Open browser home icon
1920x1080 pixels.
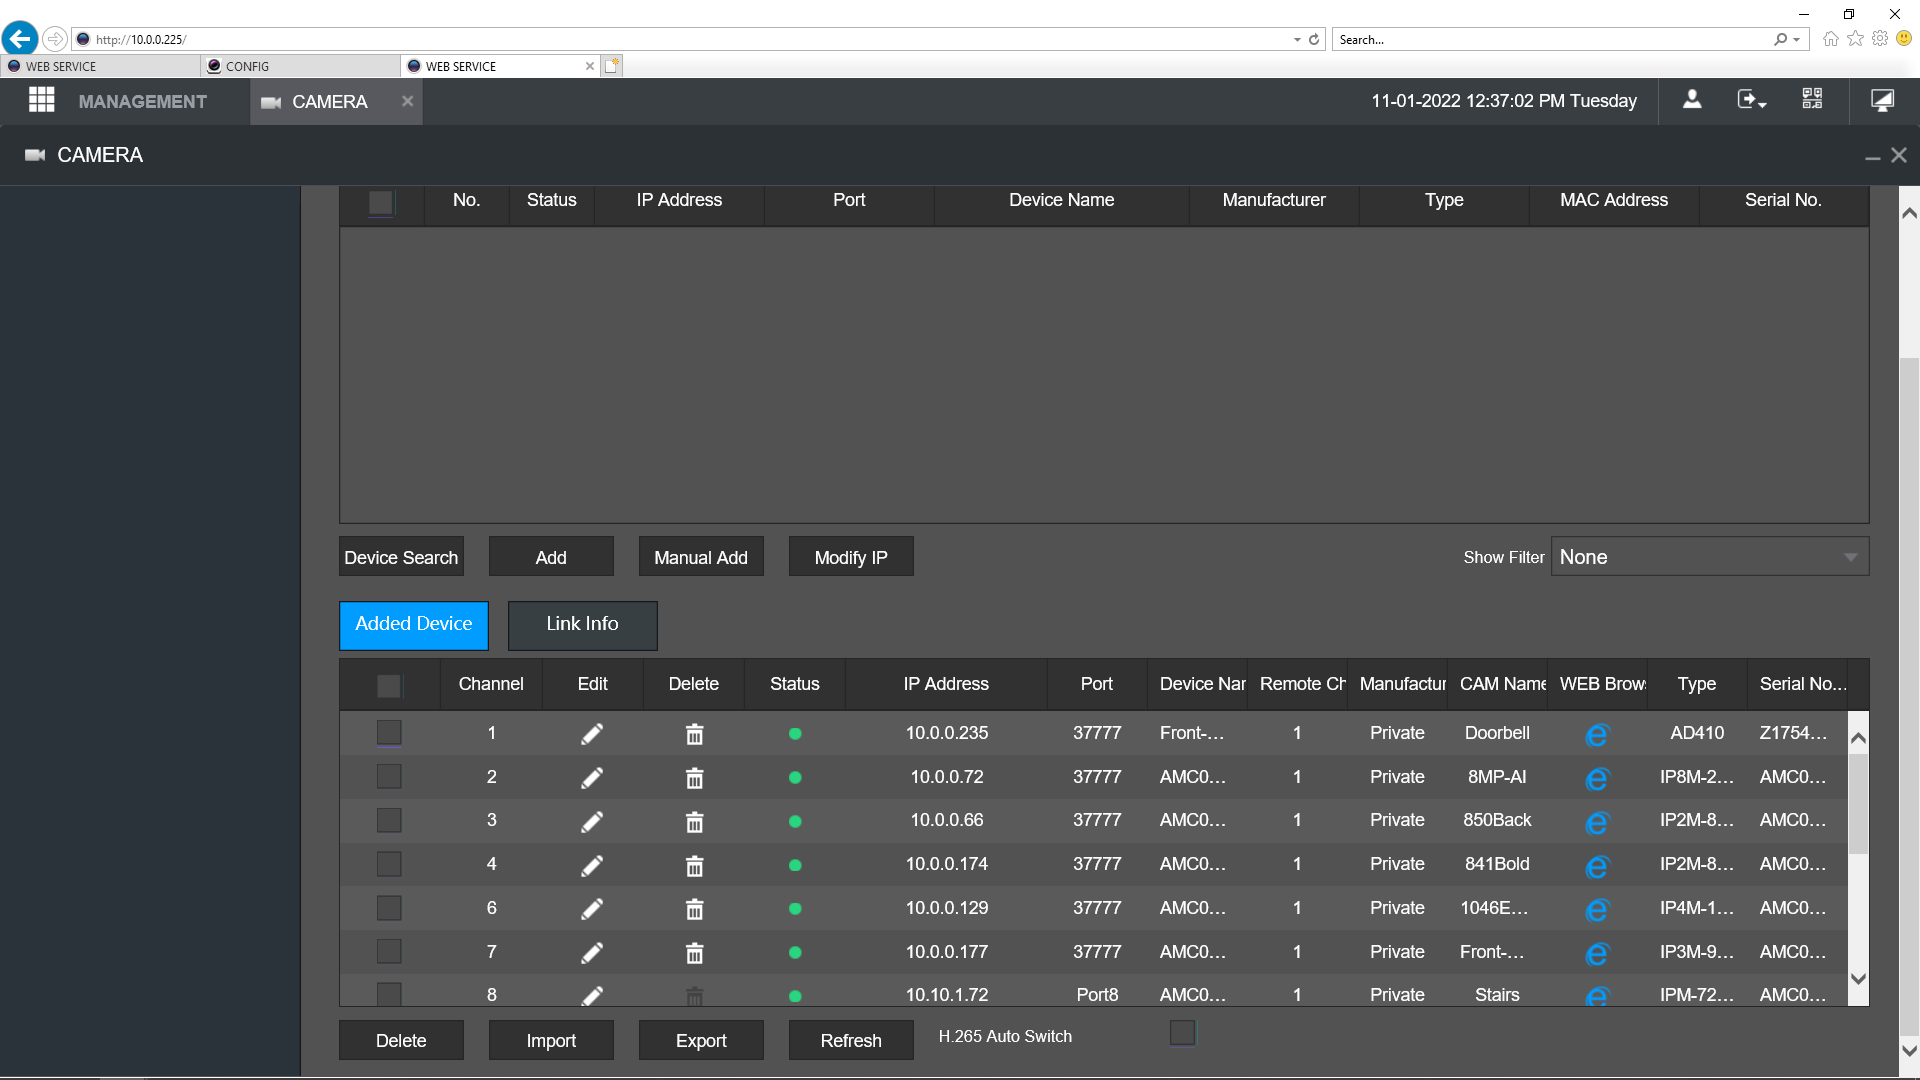click(x=1830, y=39)
